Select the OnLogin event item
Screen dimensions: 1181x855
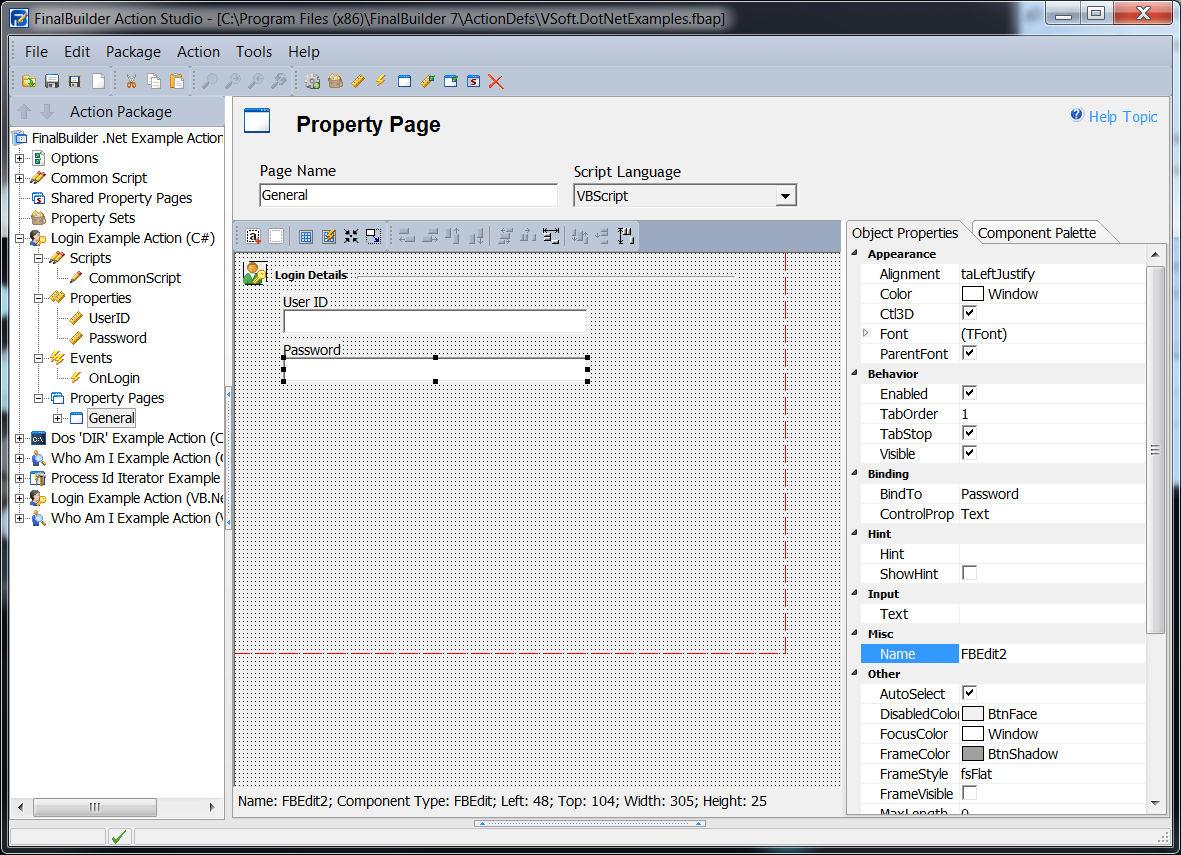tap(114, 378)
